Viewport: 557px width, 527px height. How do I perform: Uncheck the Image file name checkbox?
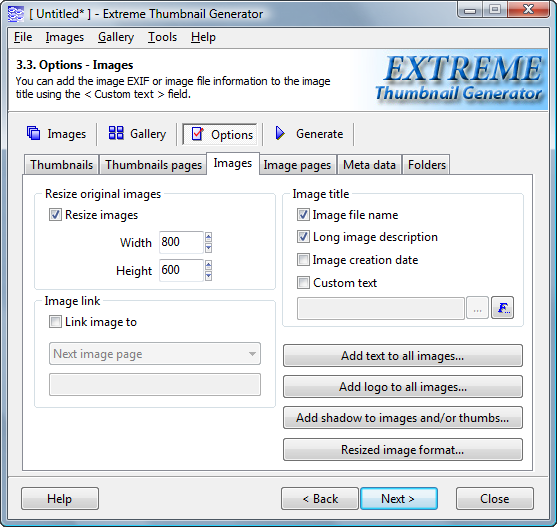pyautogui.click(x=303, y=215)
